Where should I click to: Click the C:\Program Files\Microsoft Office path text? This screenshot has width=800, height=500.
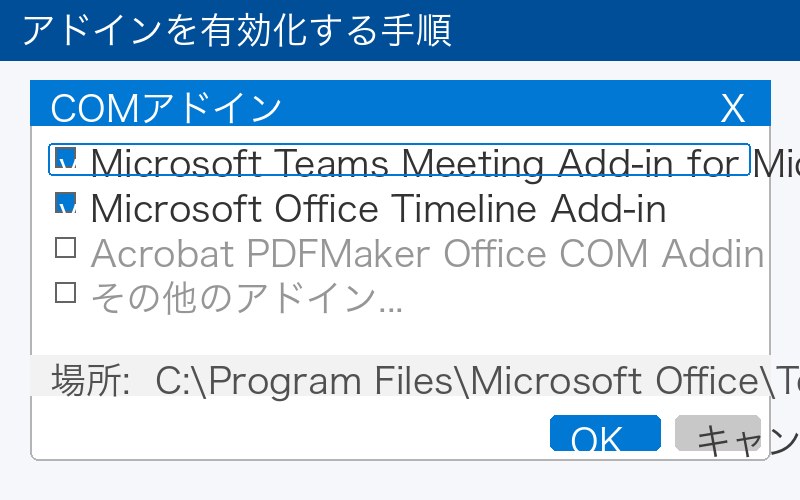click(470, 380)
